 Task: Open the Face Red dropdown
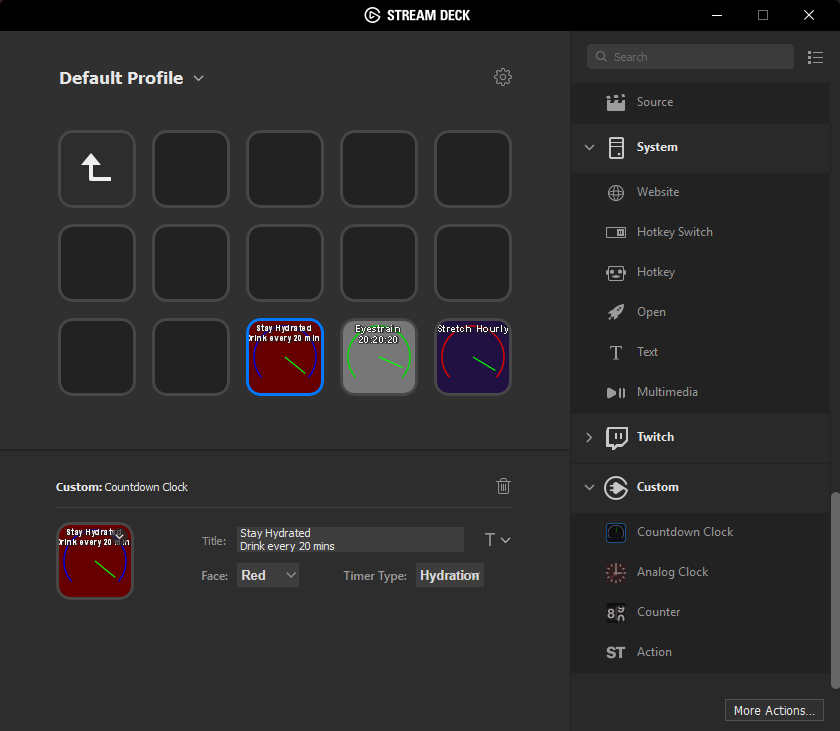pos(268,575)
